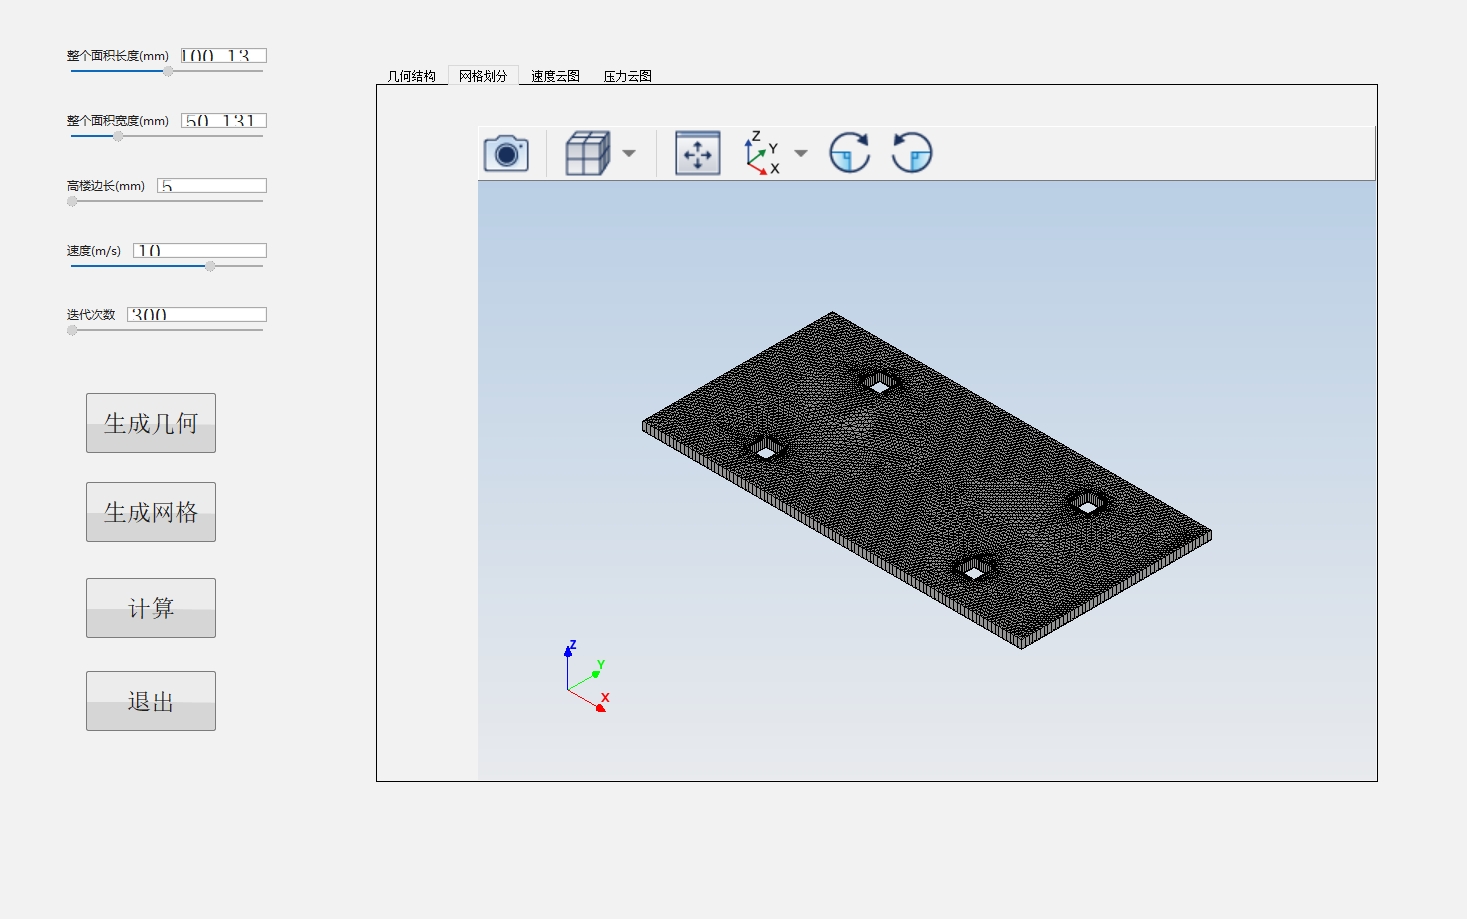Click the 生成几何 button
Image resolution: width=1467 pixels, height=919 pixels.
point(151,423)
